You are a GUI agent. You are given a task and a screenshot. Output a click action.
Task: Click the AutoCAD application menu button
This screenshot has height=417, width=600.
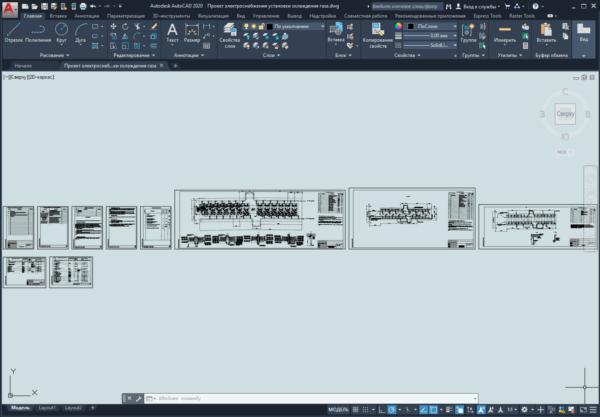[9, 9]
